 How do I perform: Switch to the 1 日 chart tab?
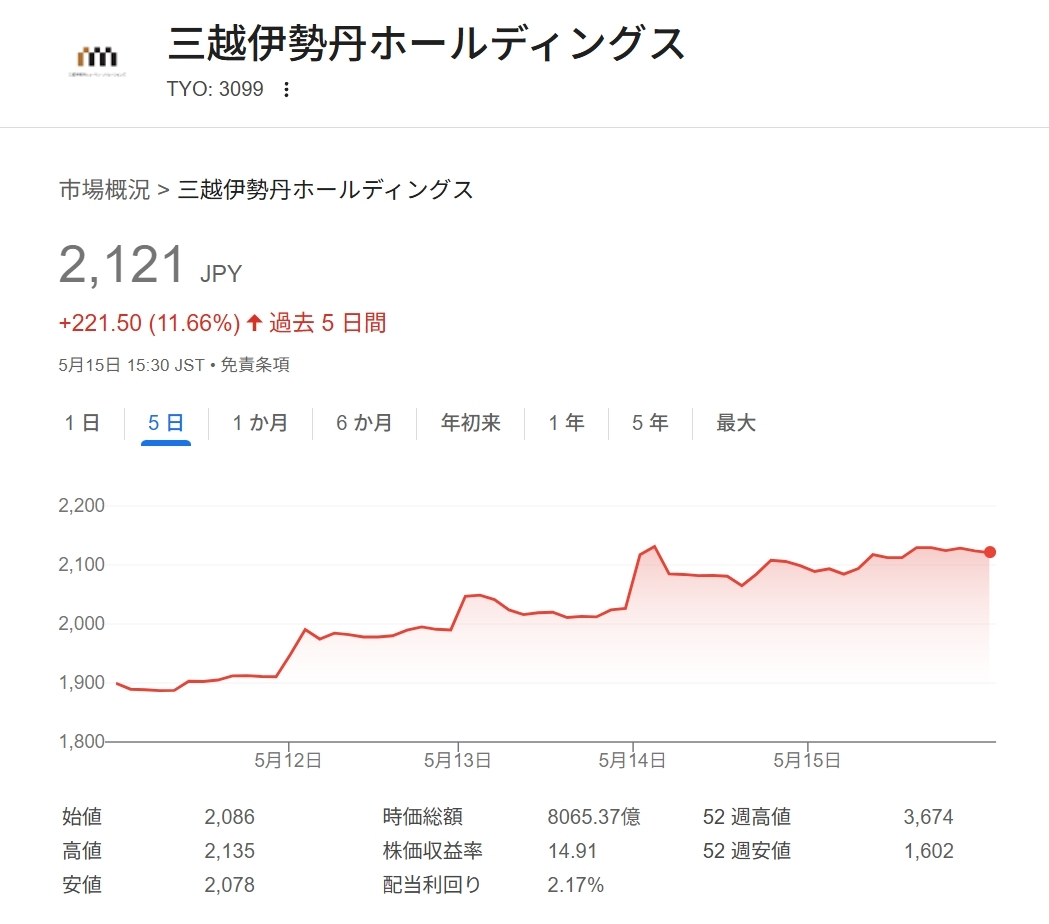coord(82,423)
